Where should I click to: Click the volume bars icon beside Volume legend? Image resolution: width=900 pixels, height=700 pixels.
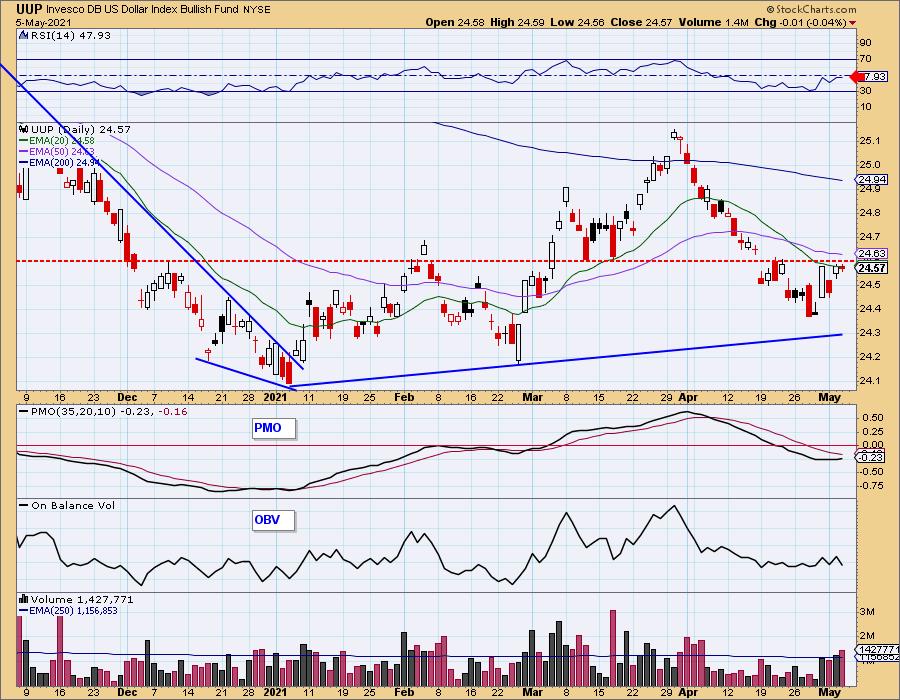[x=24, y=599]
